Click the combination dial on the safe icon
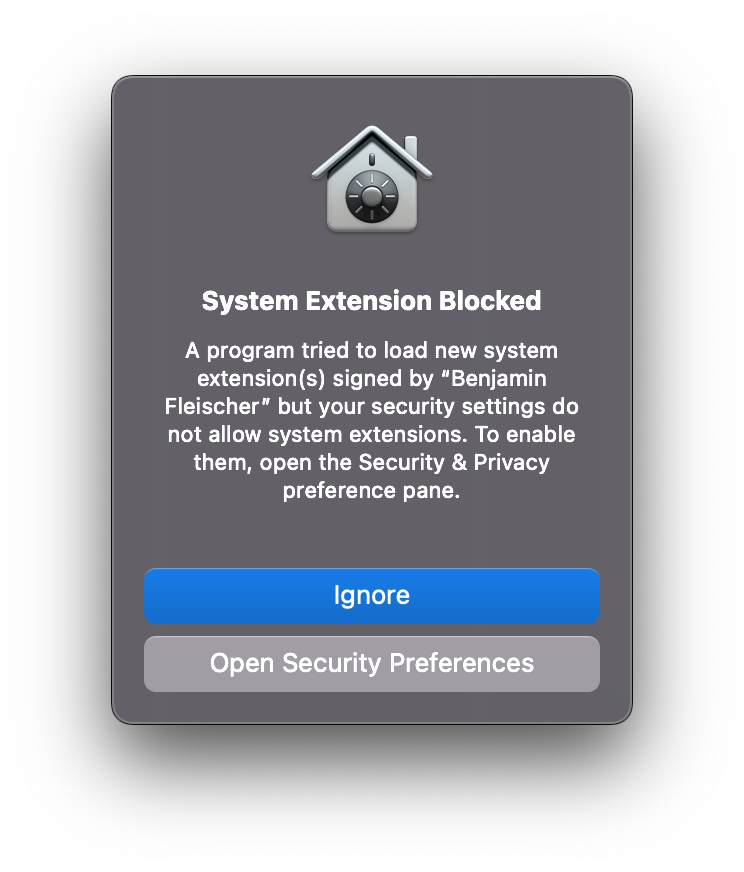 tap(371, 196)
